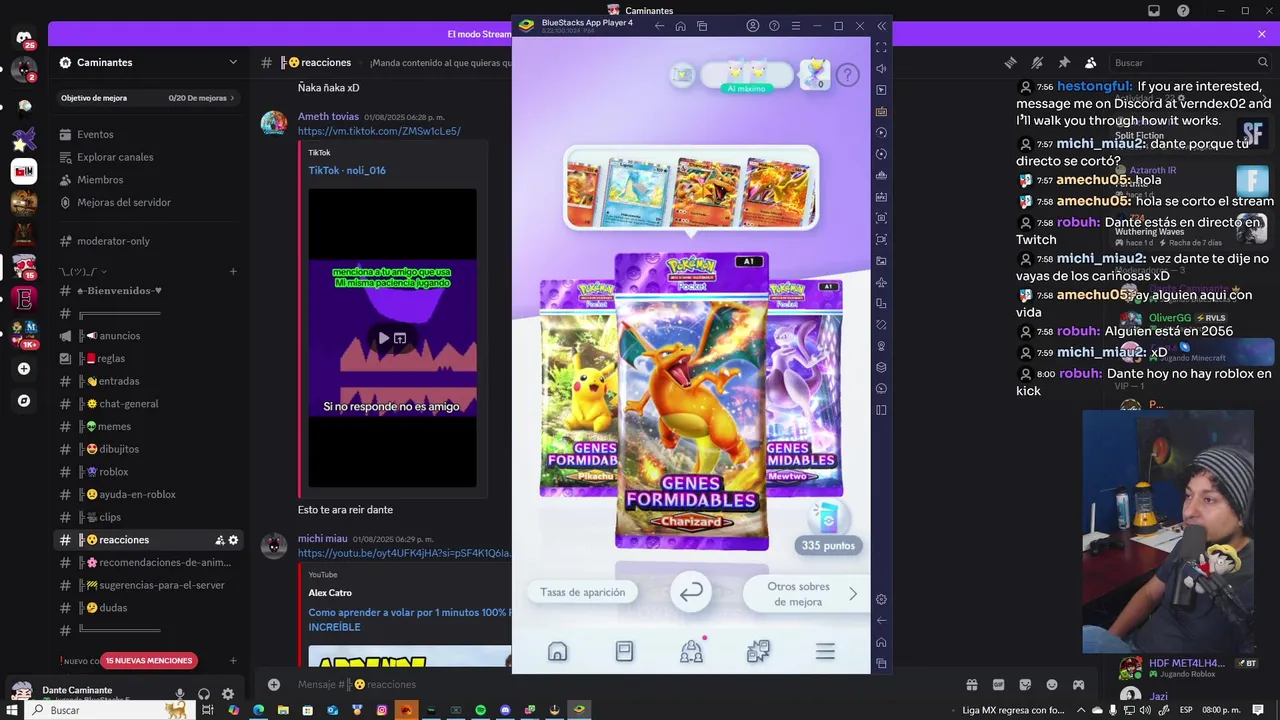
Task: Open Discord emoji picker
Action: coord(1052,684)
